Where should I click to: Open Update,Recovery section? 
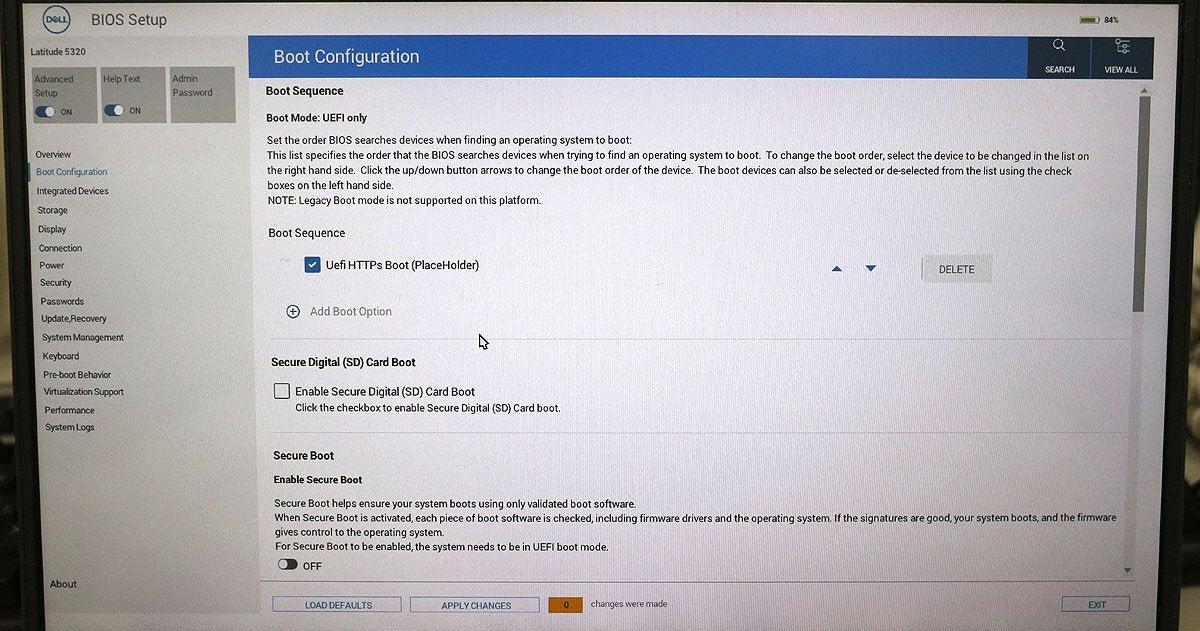click(74, 319)
